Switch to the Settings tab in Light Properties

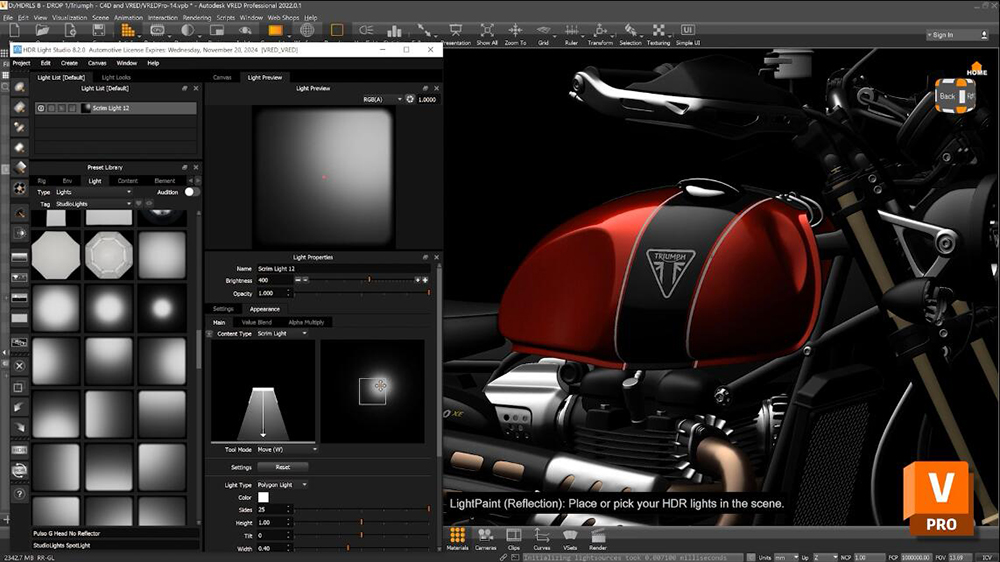click(x=223, y=309)
